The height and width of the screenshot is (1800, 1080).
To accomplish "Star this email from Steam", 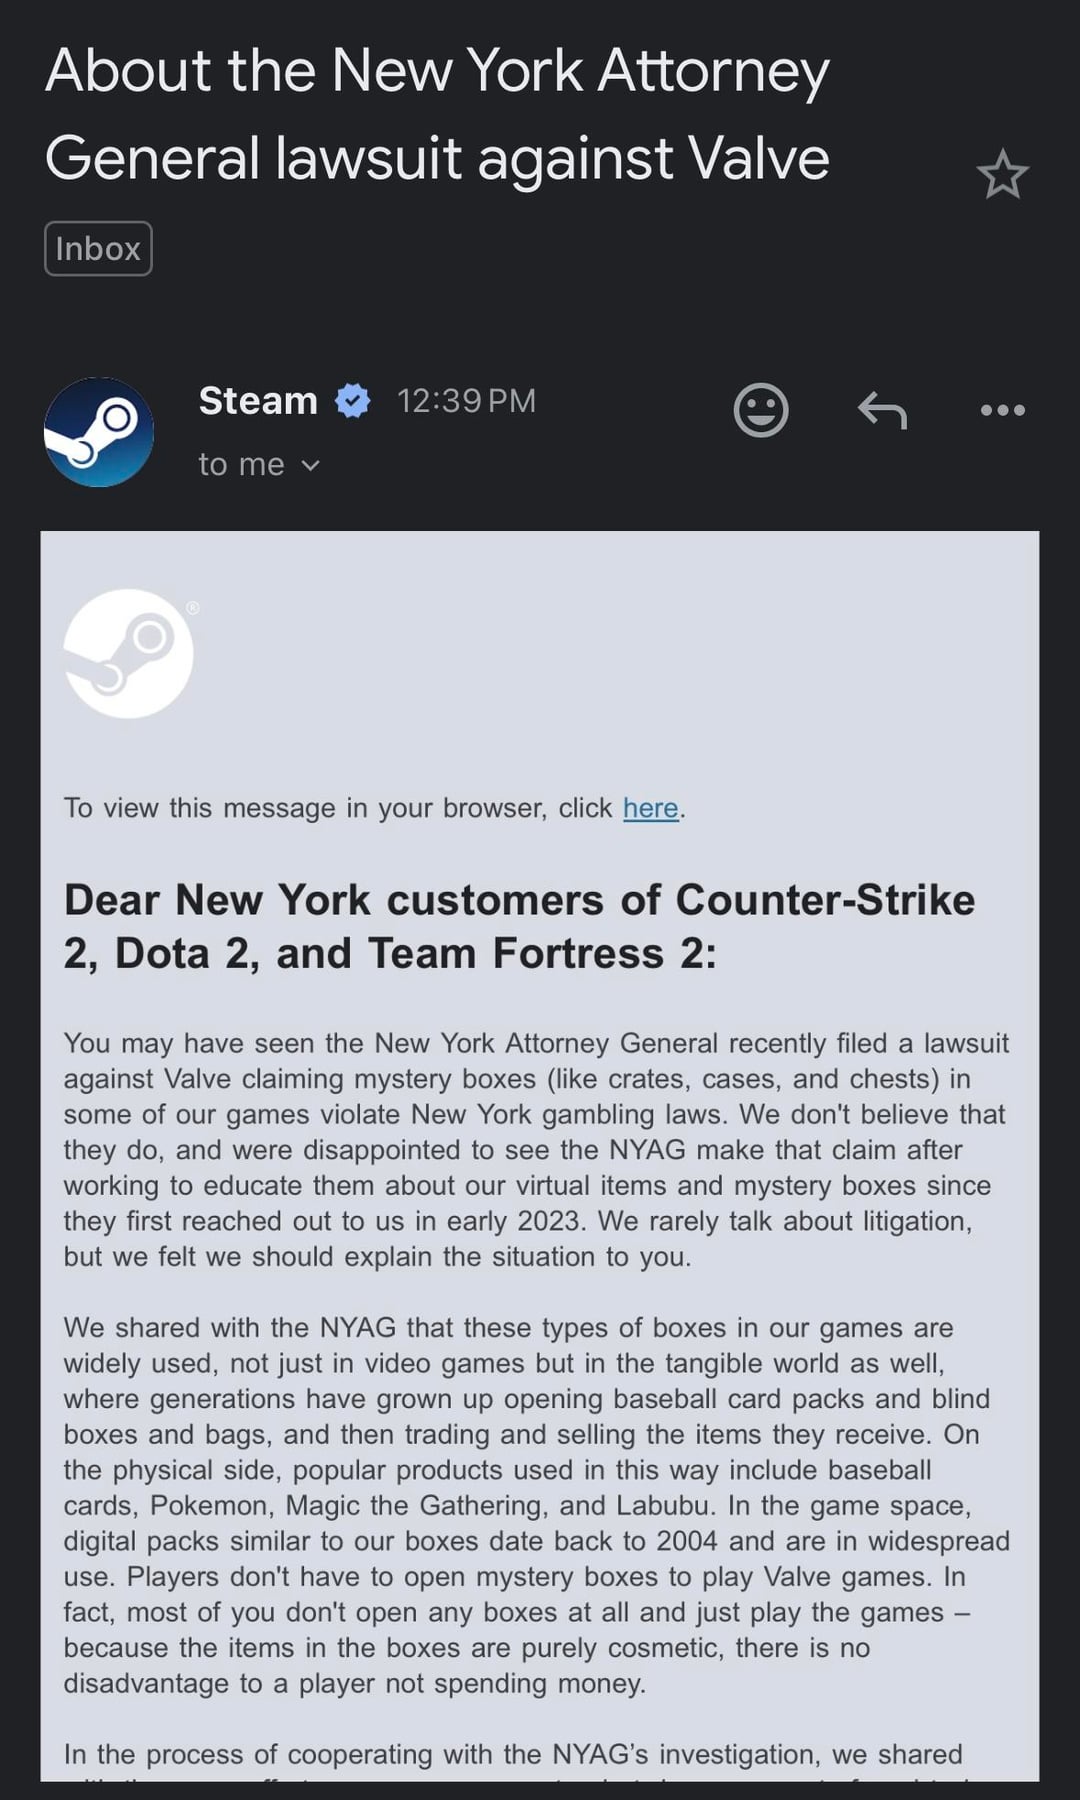I will click(x=1002, y=175).
